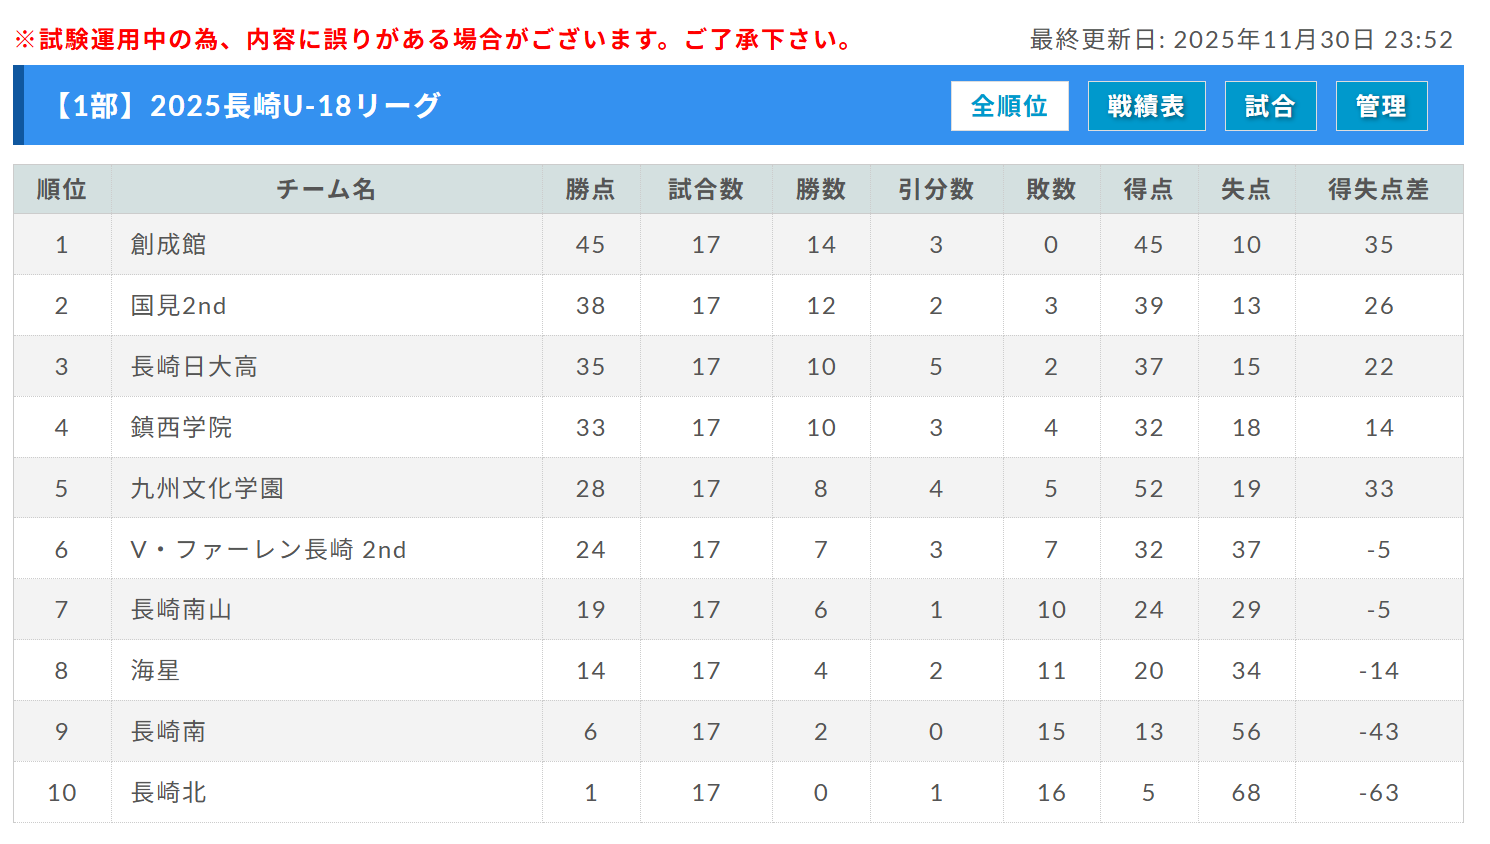The height and width of the screenshot is (844, 1490).
Task: Open the 鎮西学院 team entry
Action: [181, 428]
